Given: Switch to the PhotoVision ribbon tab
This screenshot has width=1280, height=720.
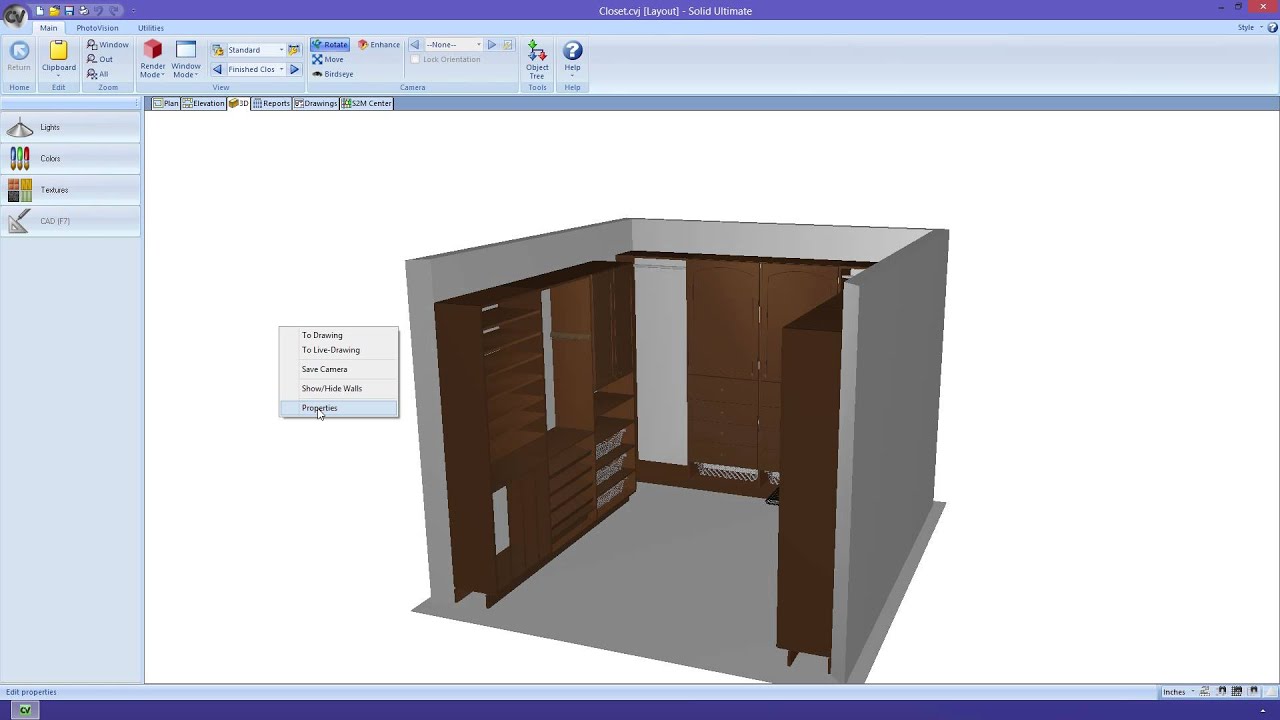Looking at the screenshot, I should (97, 28).
